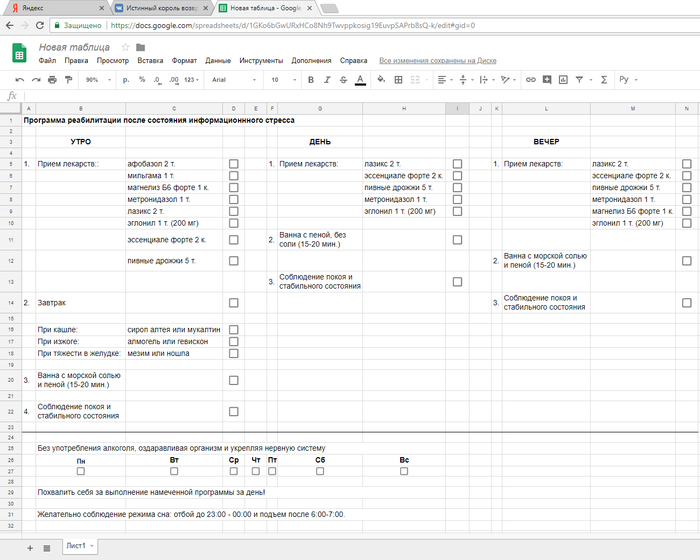Screen dimensions: 700x560
Task: Open the text color picker
Action: coord(359,79)
